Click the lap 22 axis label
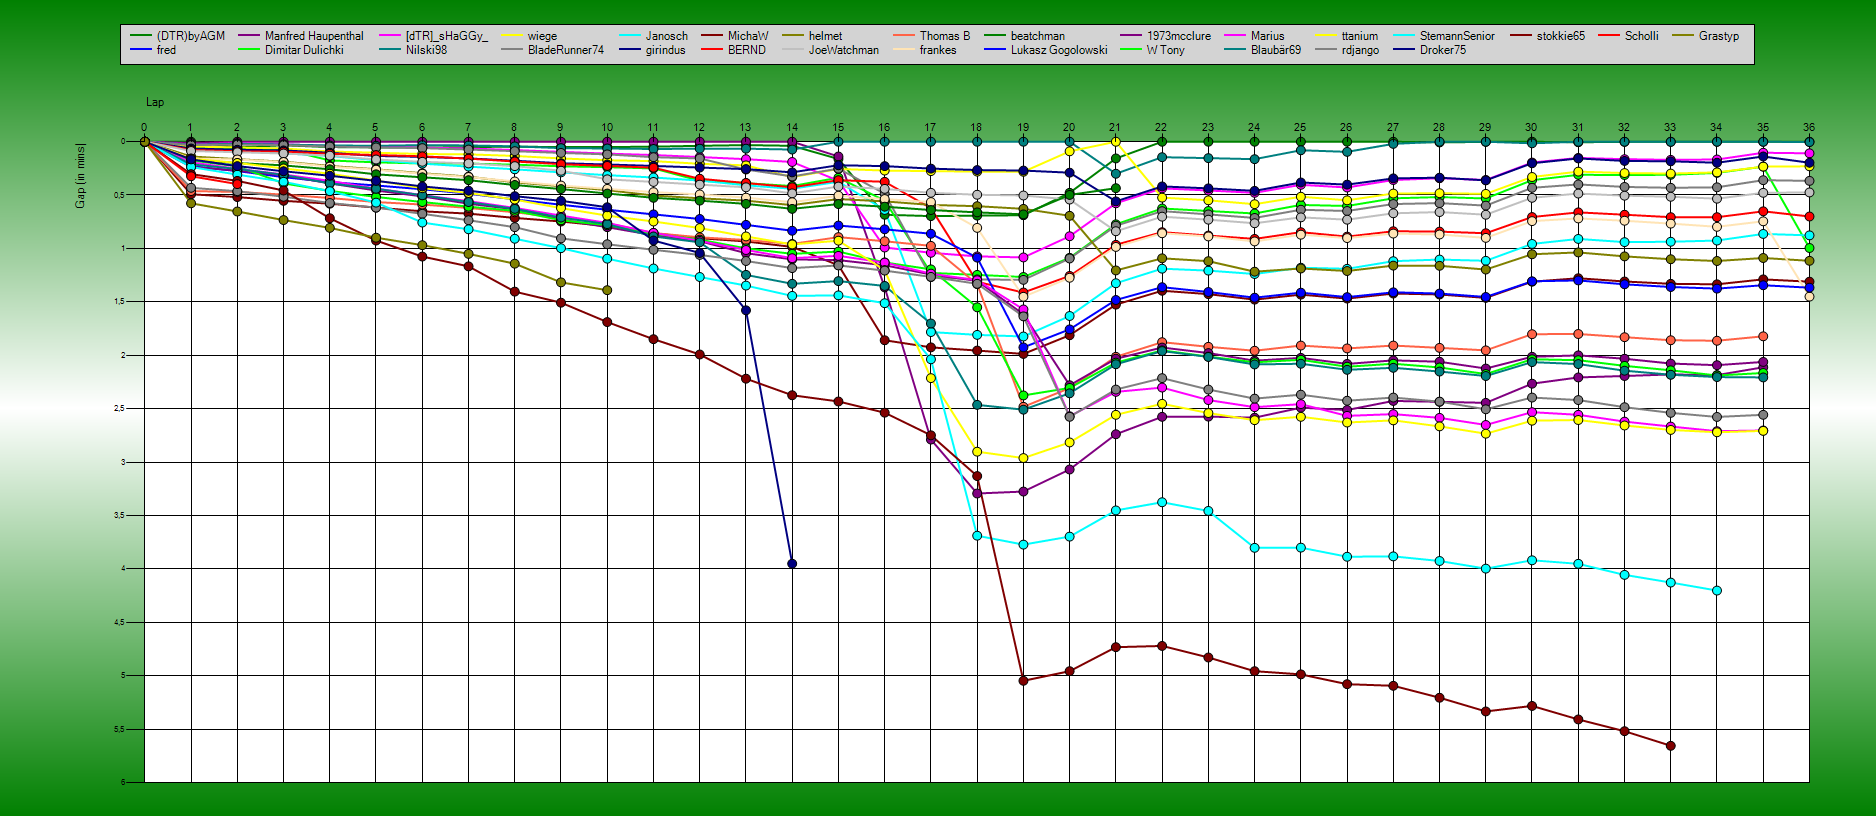1876x816 pixels. [1161, 128]
